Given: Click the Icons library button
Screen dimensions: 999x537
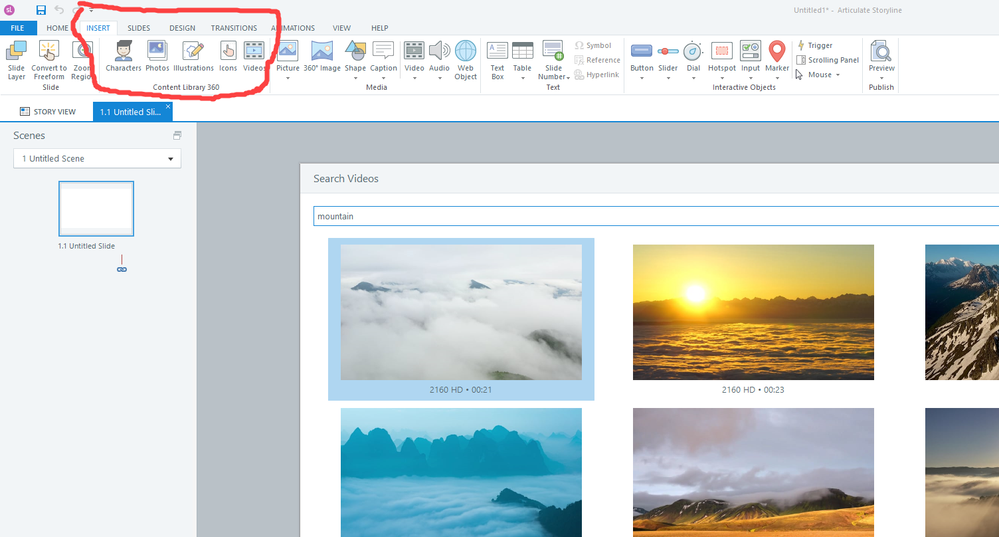Looking at the screenshot, I should point(228,56).
